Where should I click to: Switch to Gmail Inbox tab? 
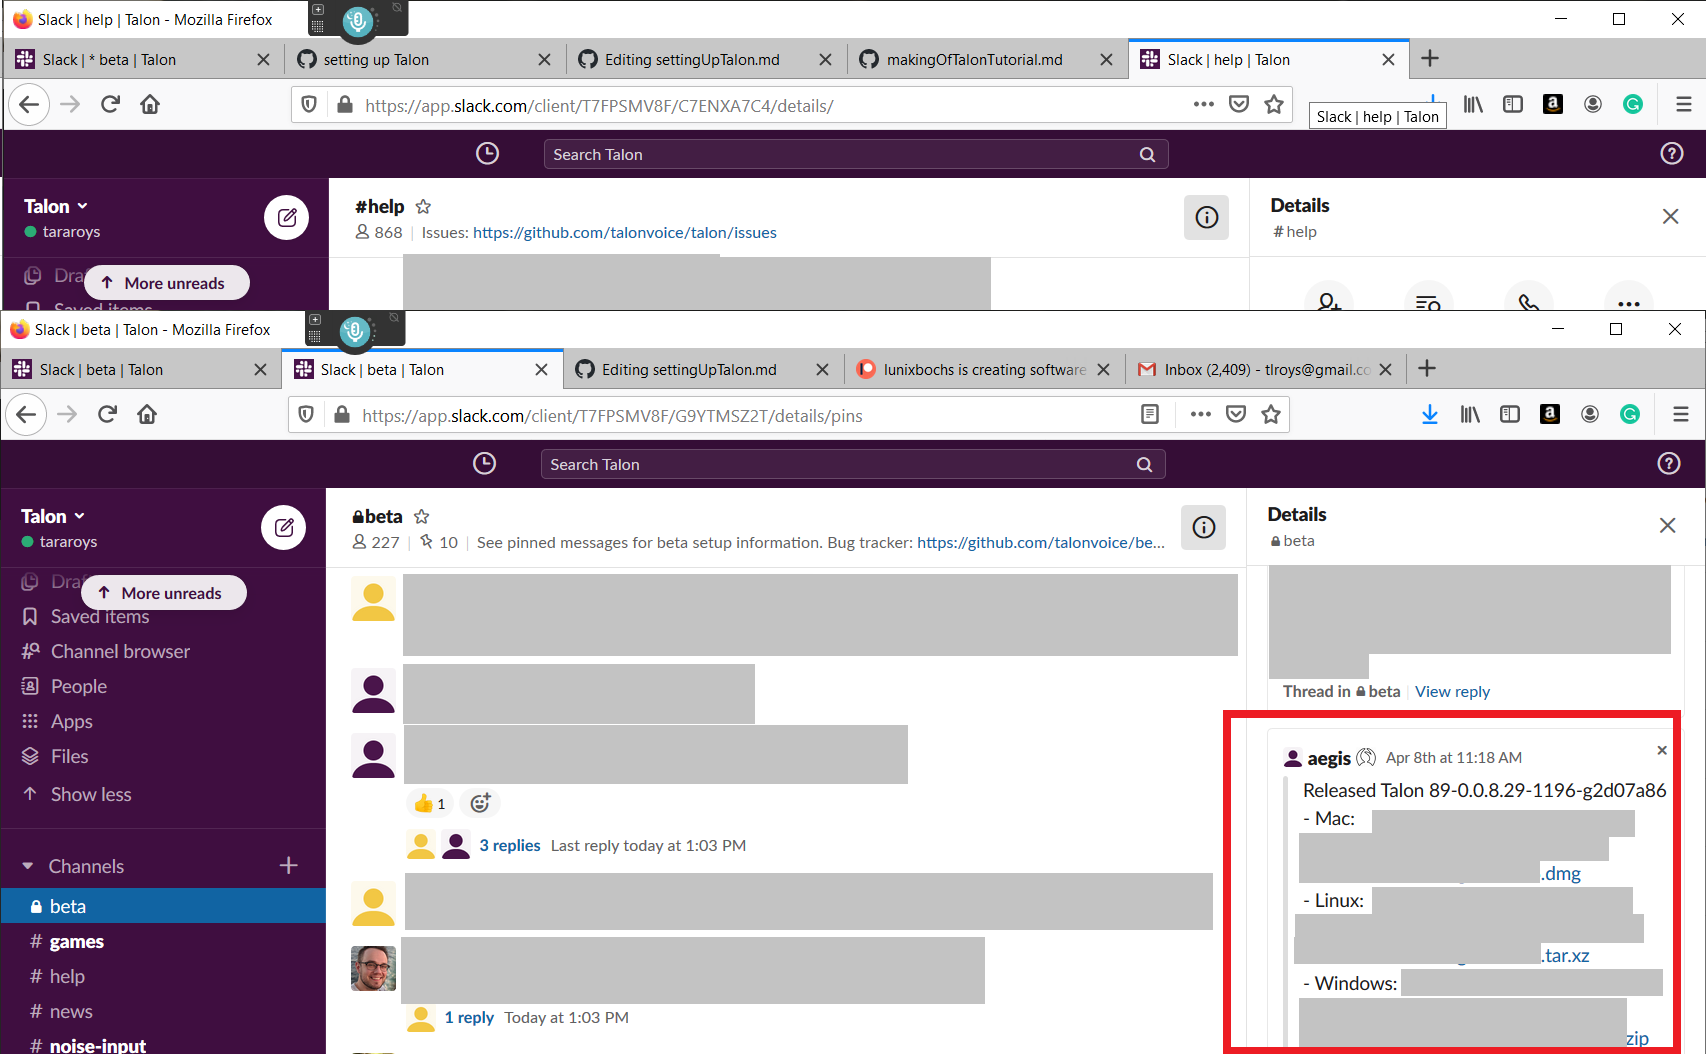coord(1265,369)
